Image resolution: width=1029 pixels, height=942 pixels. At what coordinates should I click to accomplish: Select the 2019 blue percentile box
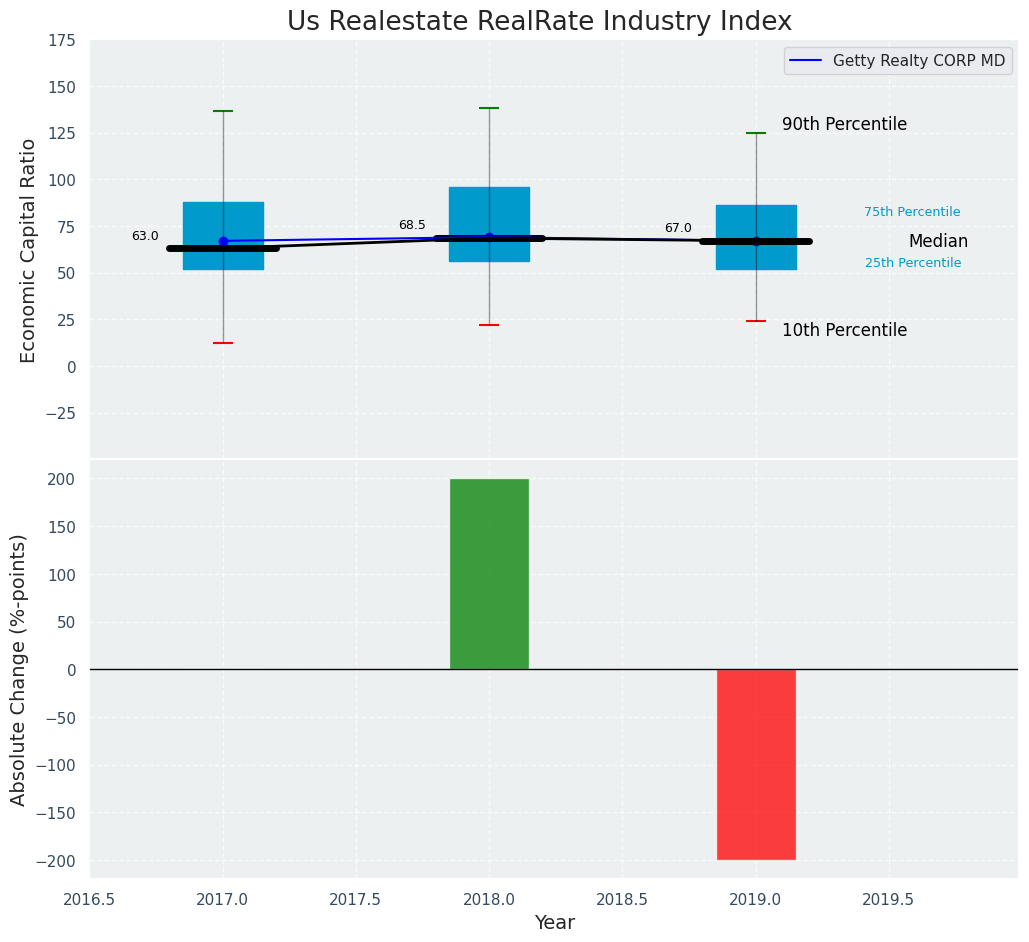[756, 220]
